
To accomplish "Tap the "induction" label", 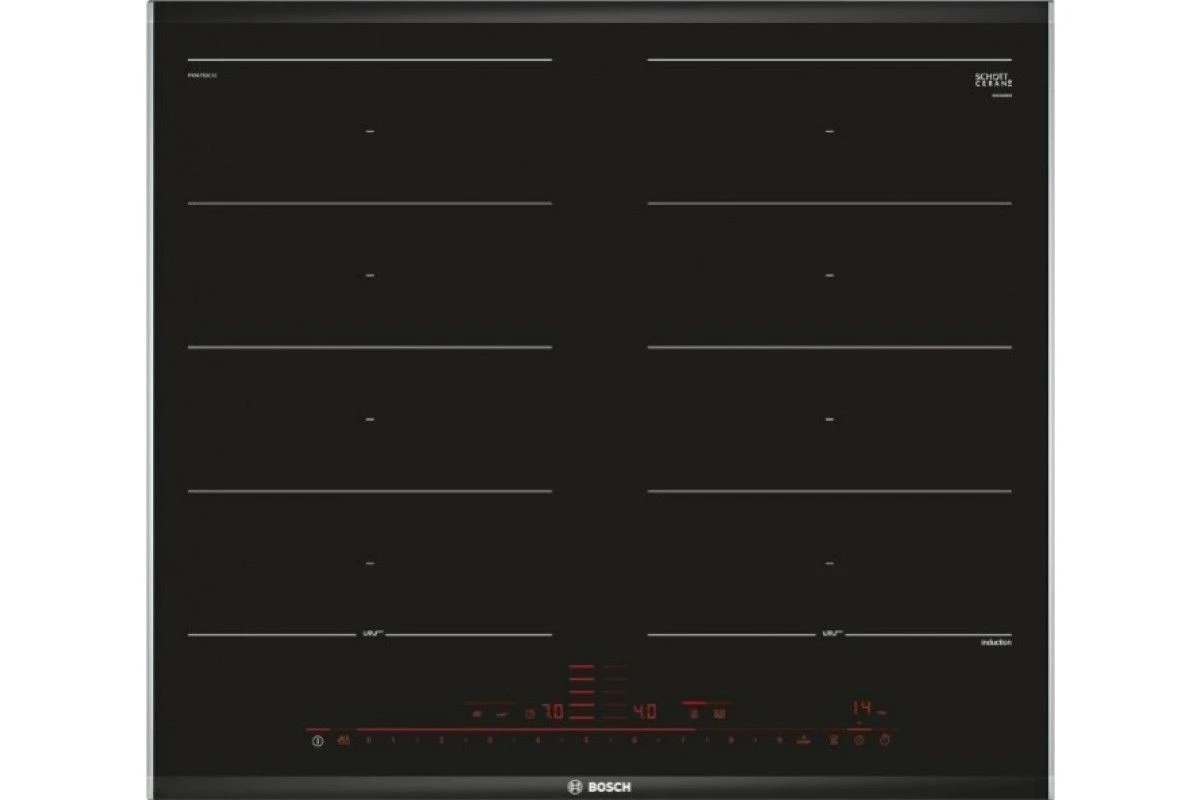I will tap(995, 642).
